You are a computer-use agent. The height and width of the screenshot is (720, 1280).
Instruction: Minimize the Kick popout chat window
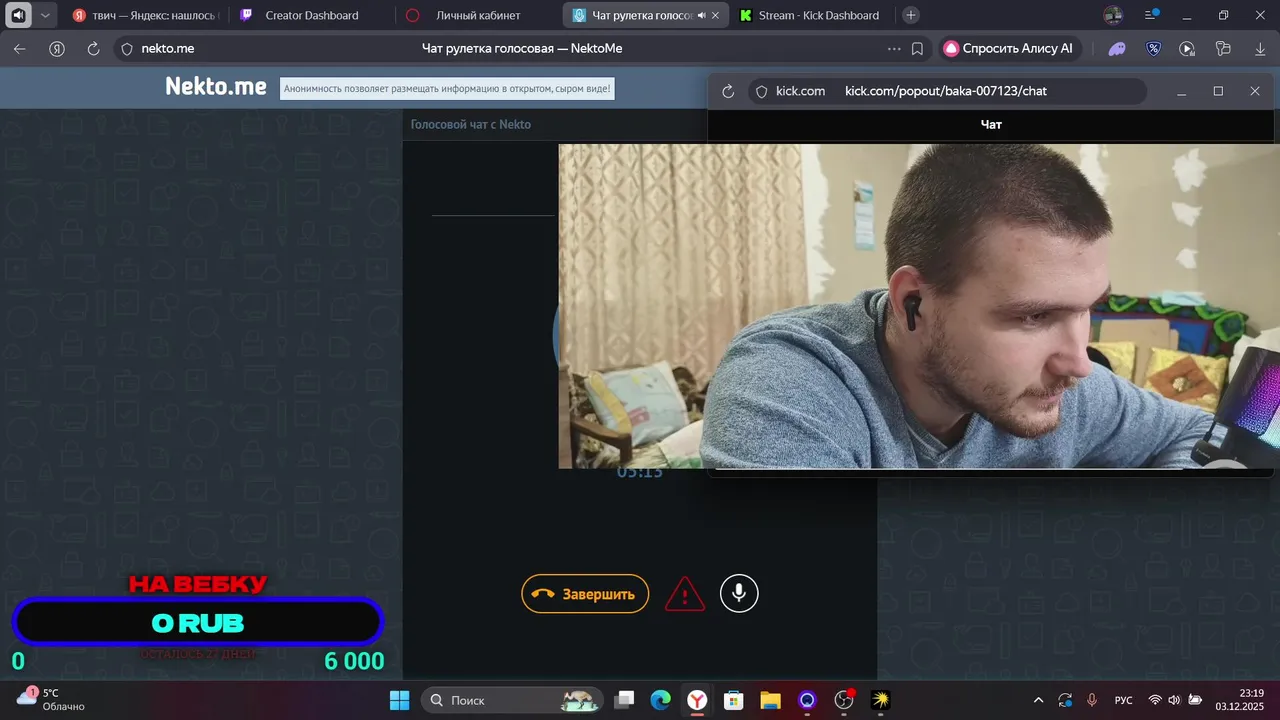1182,91
